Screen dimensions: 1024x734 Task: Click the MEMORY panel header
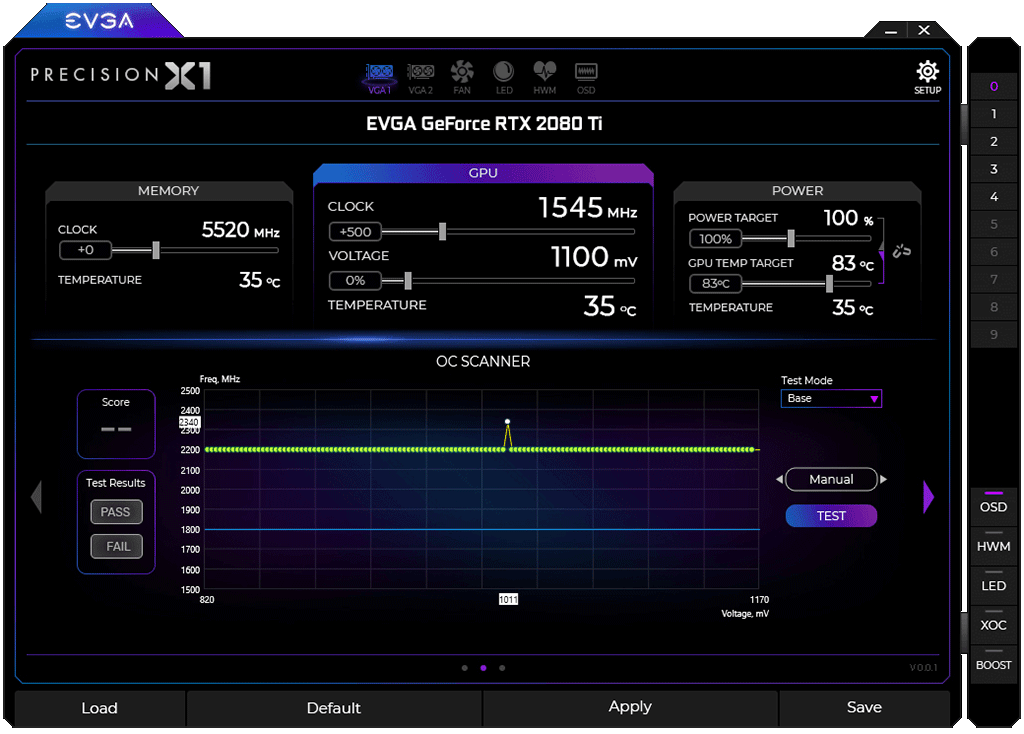coord(168,191)
